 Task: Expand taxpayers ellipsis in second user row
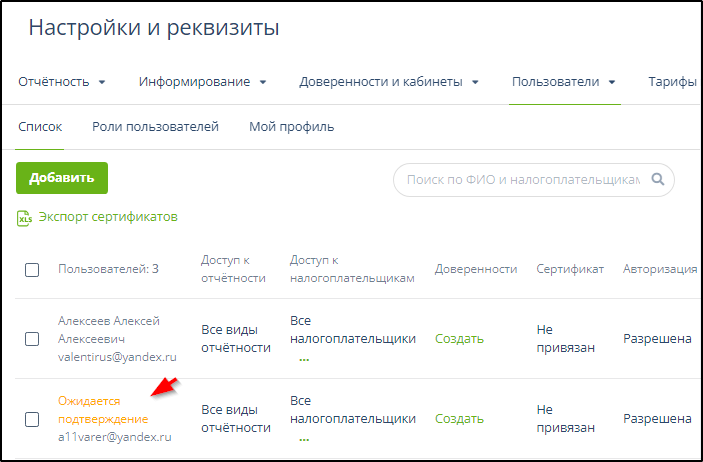click(304, 438)
